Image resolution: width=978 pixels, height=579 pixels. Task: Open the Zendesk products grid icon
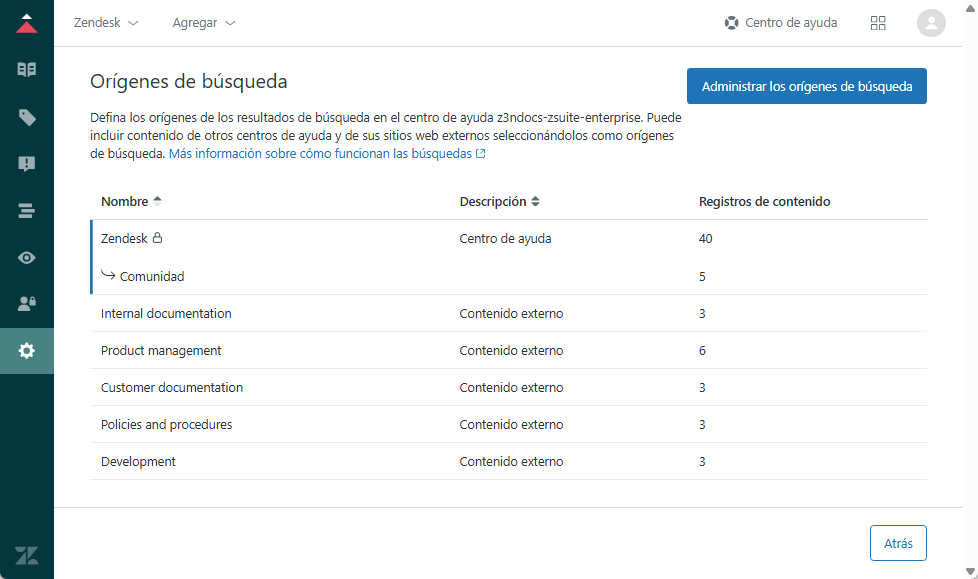tap(878, 23)
